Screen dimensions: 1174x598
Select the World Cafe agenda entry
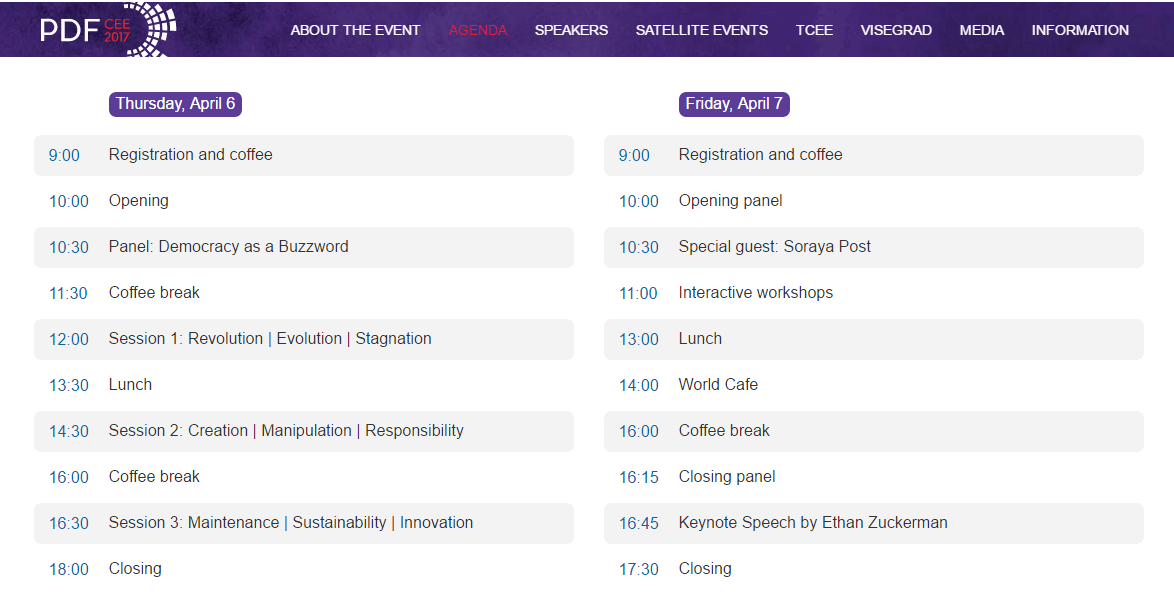(718, 385)
